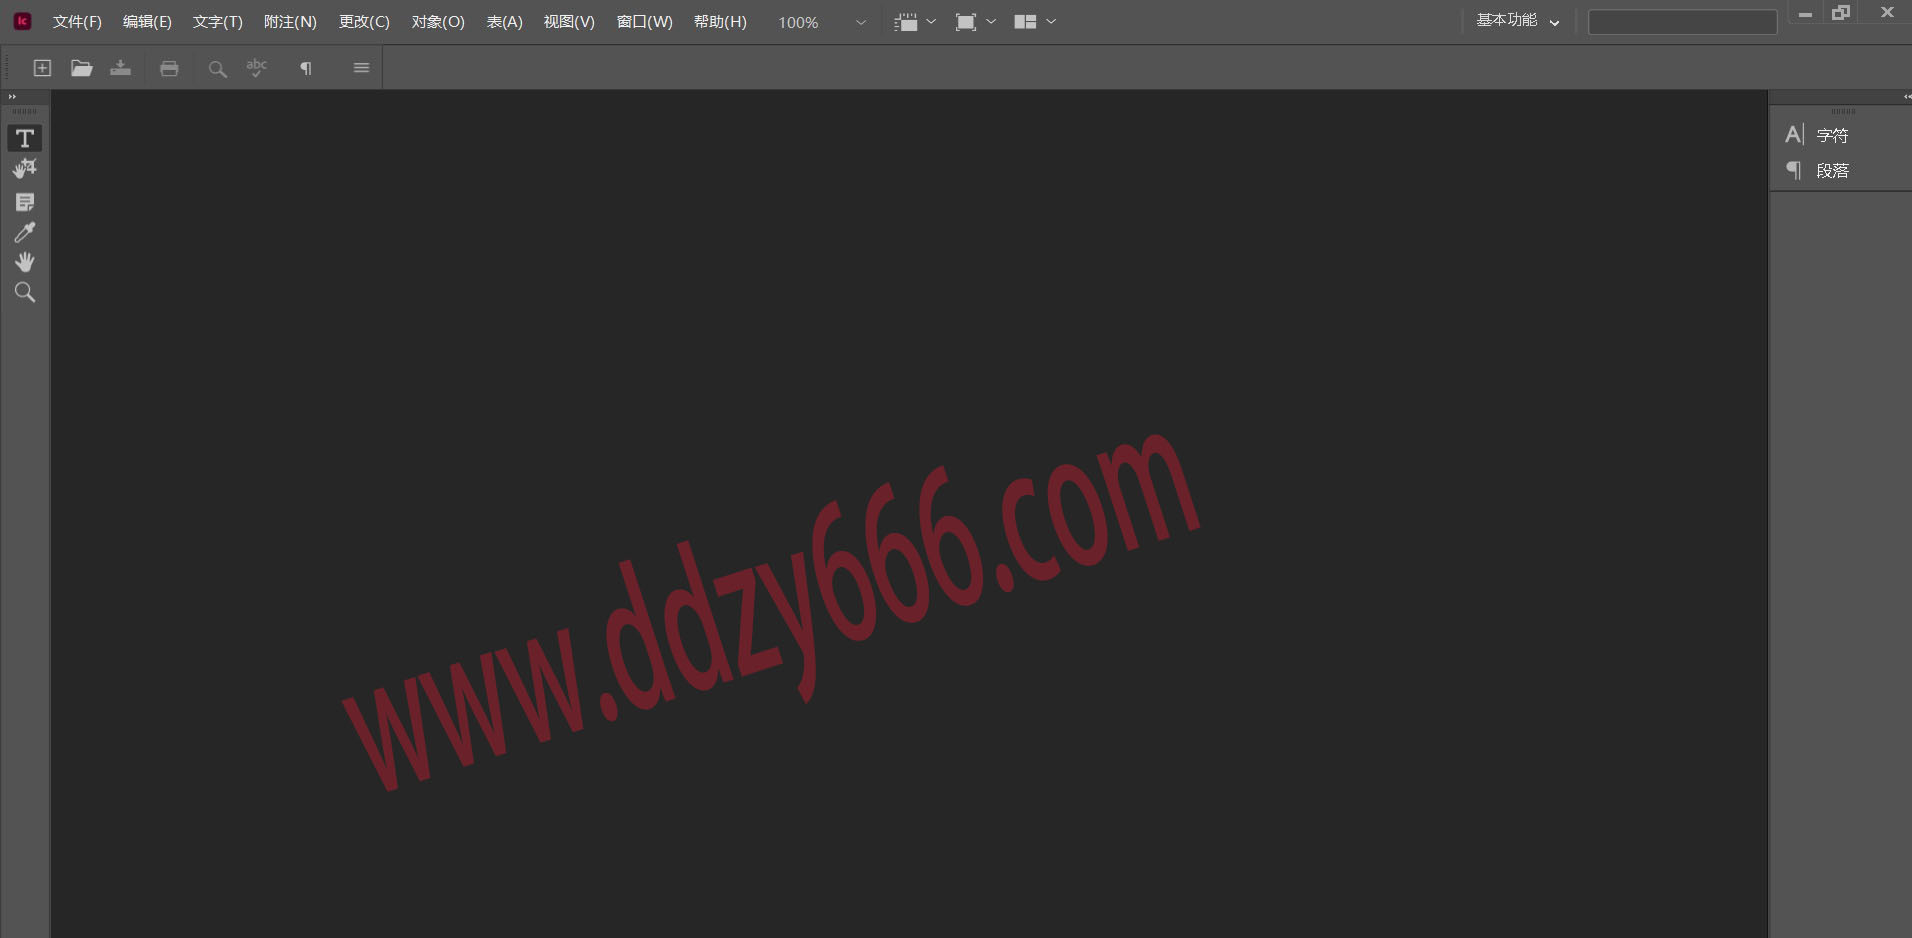The width and height of the screenshot is (1912, 938).
Task: Open the 窗口(W) menu
Action: click(x=644, y=22)
